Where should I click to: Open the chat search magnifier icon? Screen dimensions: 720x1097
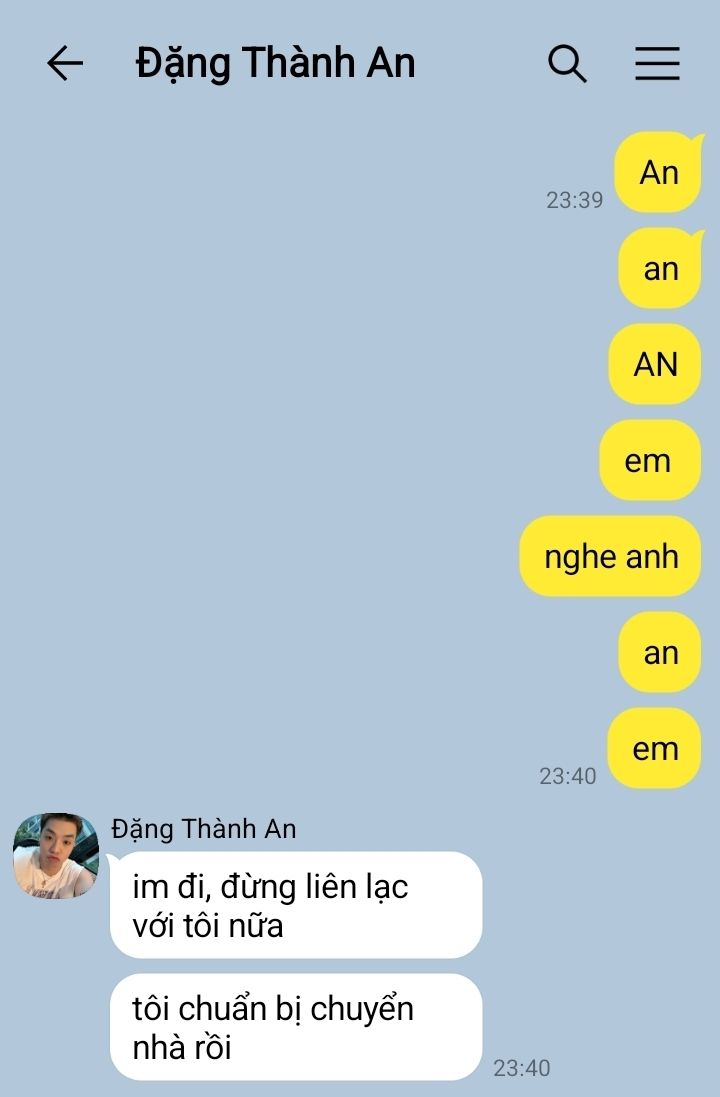tap(567, 64)
